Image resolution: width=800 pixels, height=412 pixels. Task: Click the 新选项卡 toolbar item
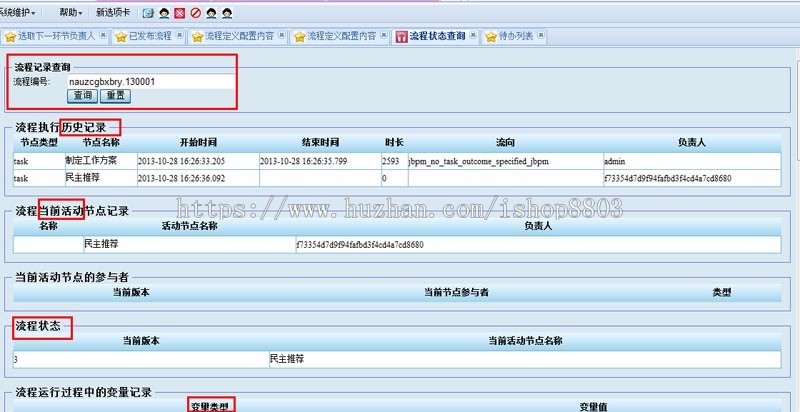pos(113,13)
